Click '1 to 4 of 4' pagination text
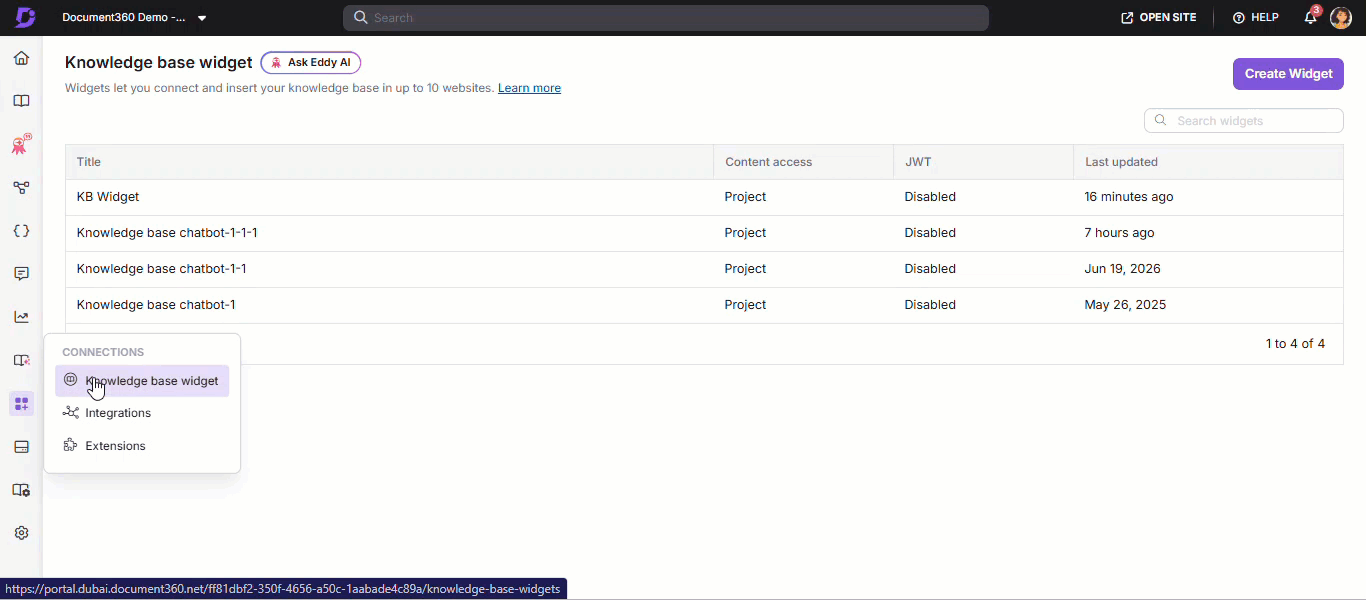This screenshot has width=1366, height=600. pos(1295,344)
